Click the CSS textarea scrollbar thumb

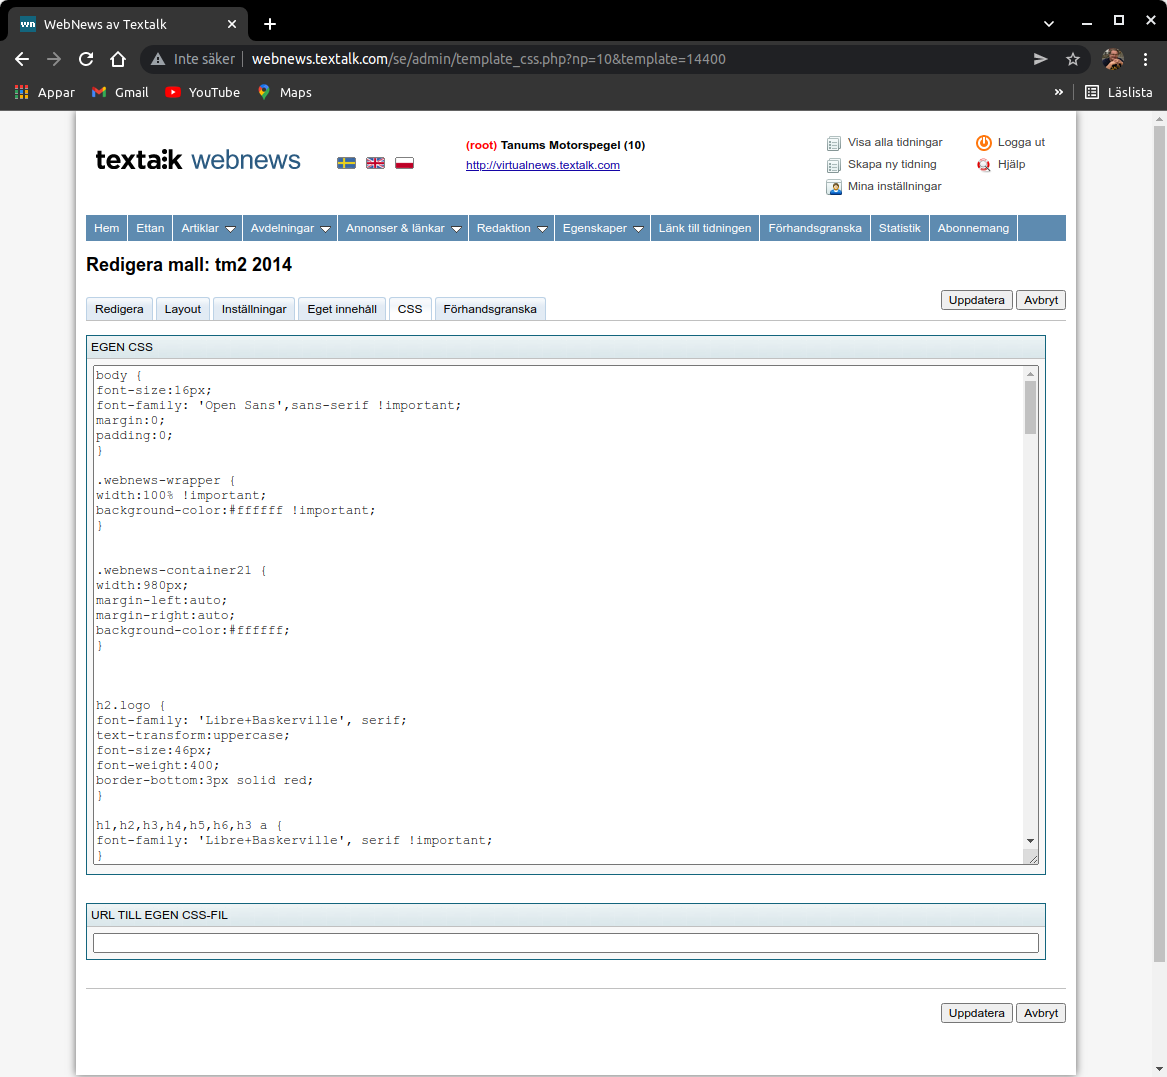[1030, 407]
